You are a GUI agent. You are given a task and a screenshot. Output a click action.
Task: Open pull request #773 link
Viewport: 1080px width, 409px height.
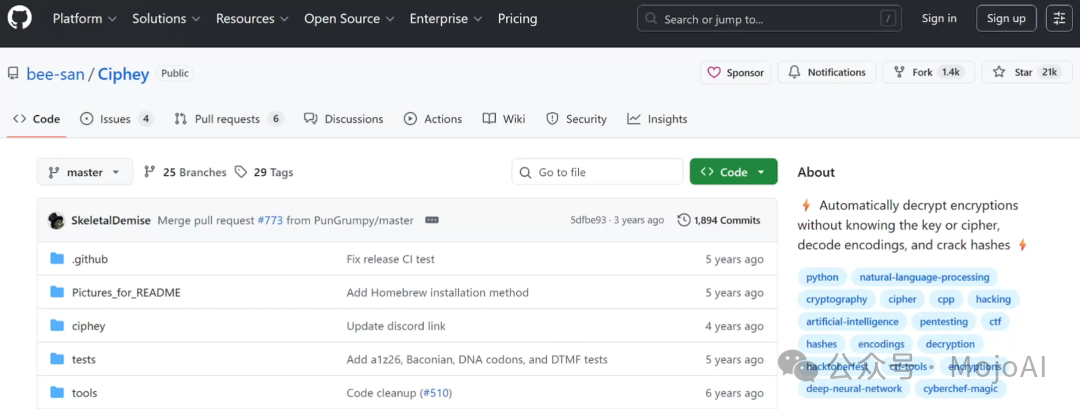tap(267, 220)
